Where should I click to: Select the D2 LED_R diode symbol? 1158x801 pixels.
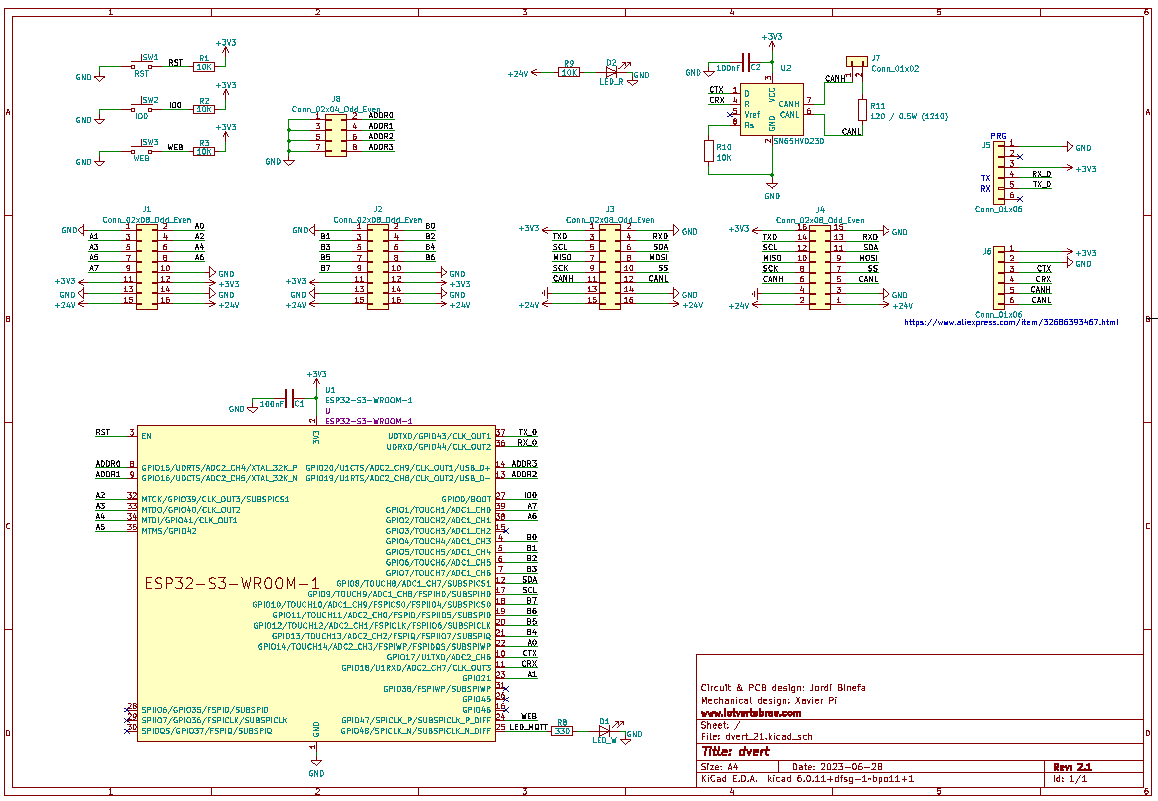click(x=612, y=72)
